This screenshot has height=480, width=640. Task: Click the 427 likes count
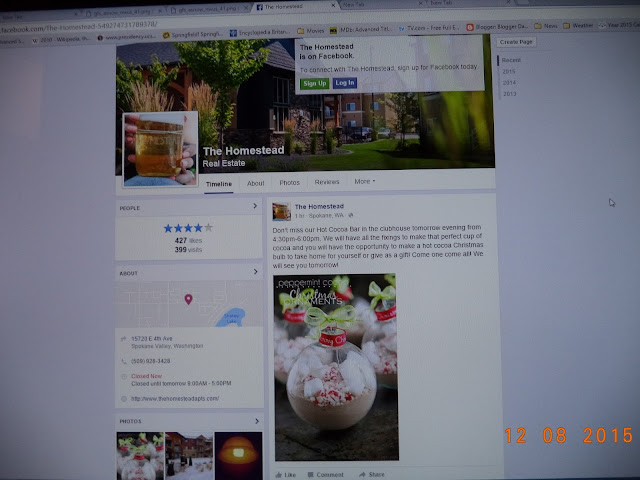point(188,240)
